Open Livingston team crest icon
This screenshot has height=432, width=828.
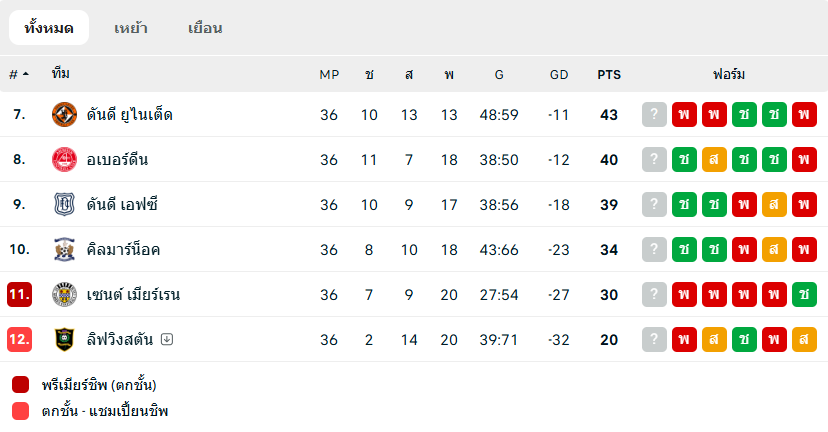tap(64, 340)
